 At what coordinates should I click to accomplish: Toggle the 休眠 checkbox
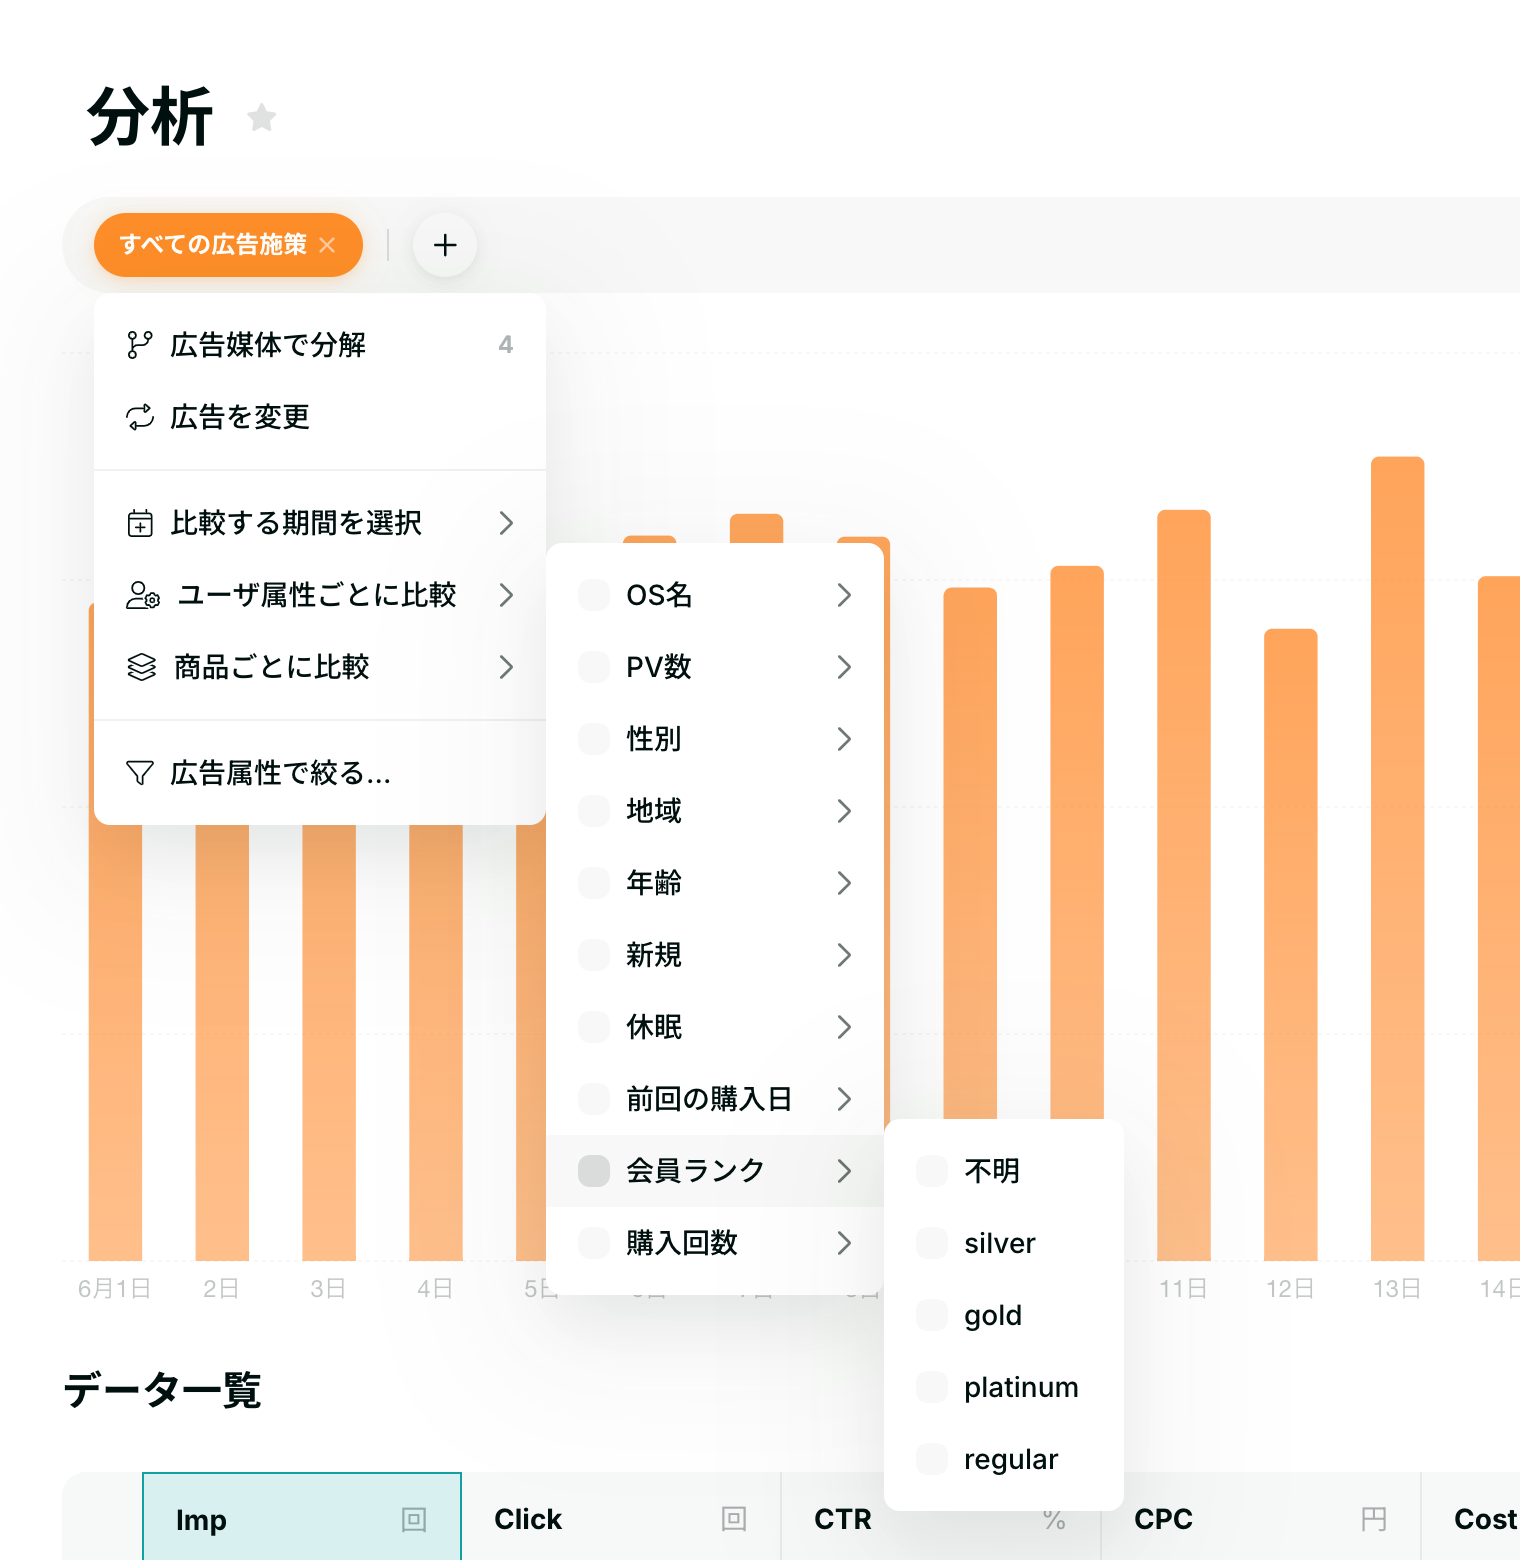[594, 1027]
